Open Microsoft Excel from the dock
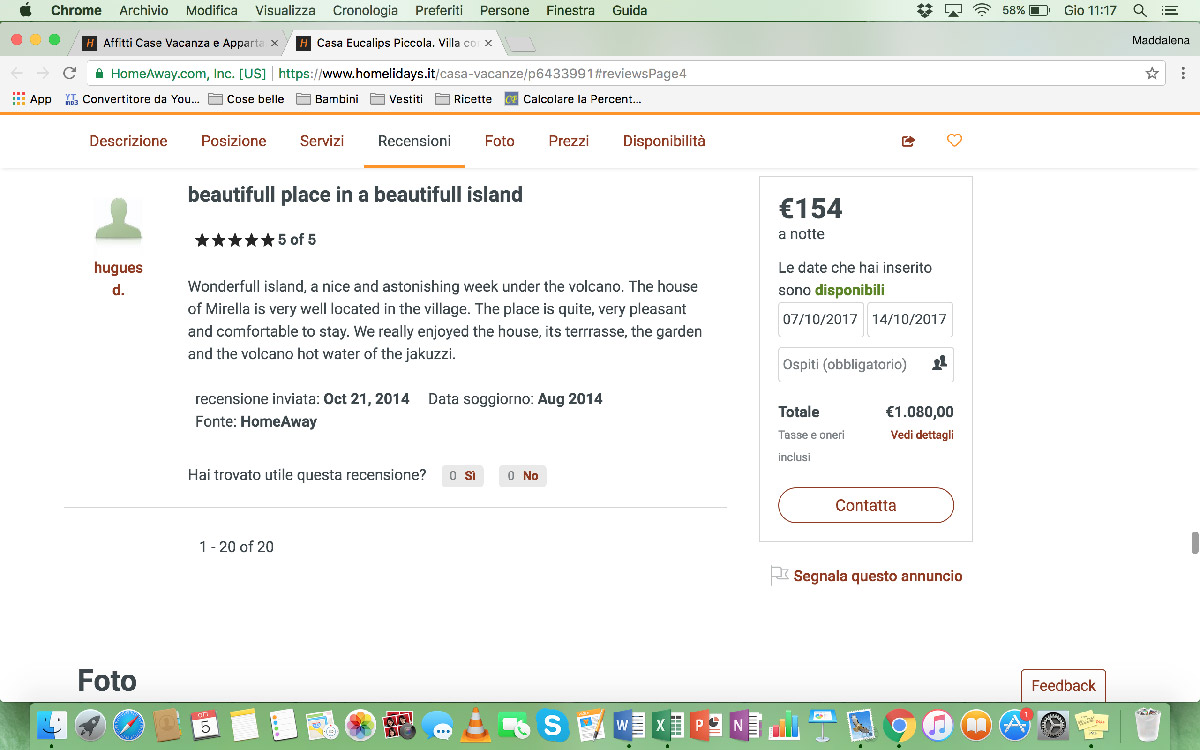This screenshot has width=1200, height=750. [x=667, y=724]
